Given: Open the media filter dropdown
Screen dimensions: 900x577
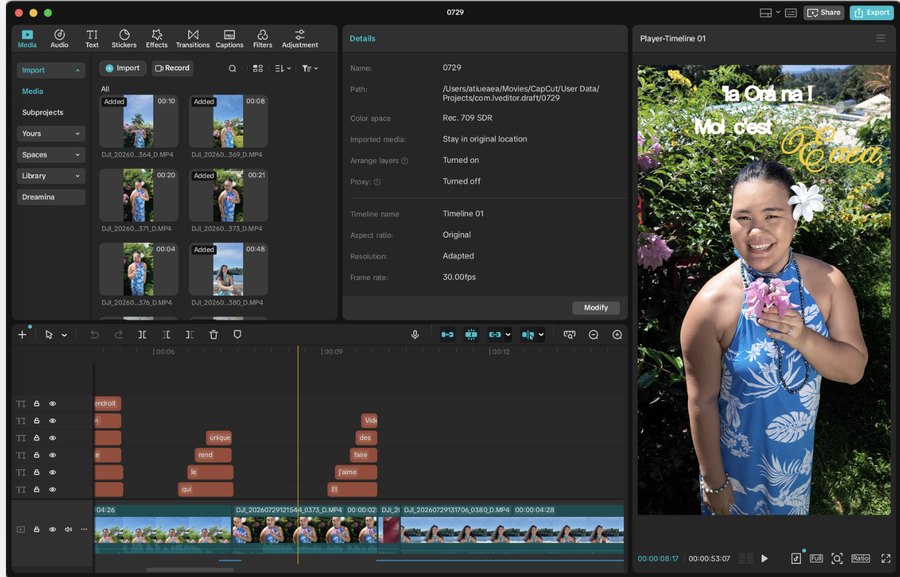Looking at the screenshot, I should click(310, 68).
